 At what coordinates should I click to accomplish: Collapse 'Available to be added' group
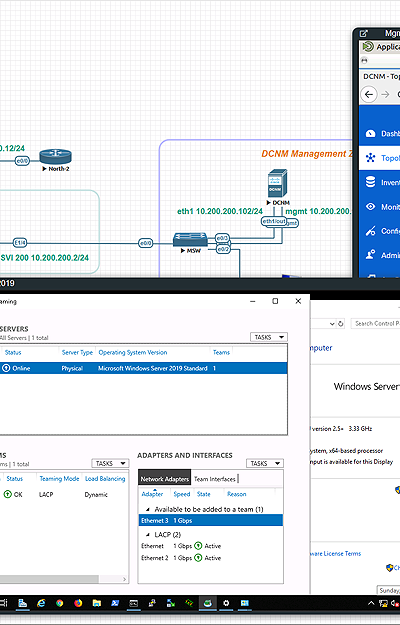[x=148, y=509]
